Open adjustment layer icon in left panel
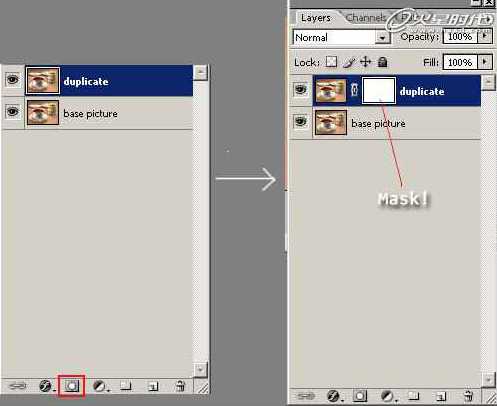 coord(100,386)
